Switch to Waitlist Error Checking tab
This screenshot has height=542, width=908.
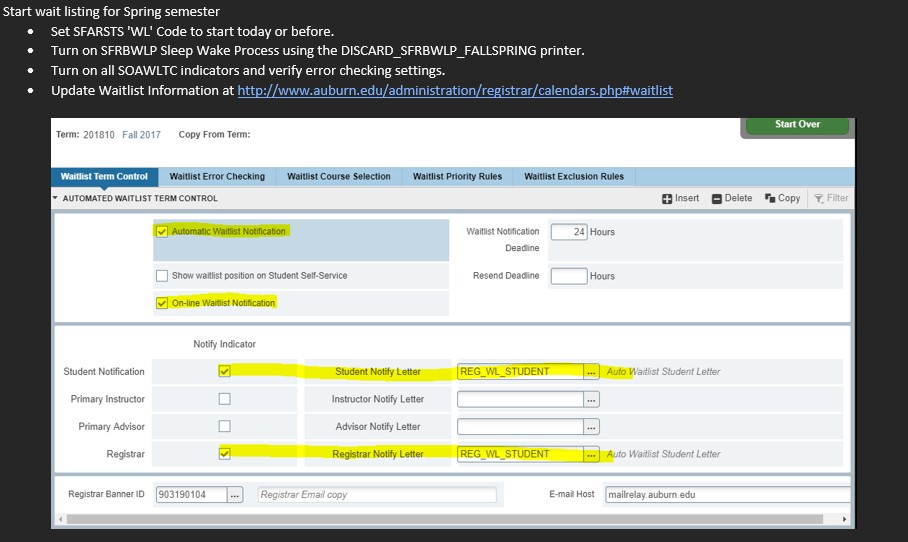tap(217, 177)
